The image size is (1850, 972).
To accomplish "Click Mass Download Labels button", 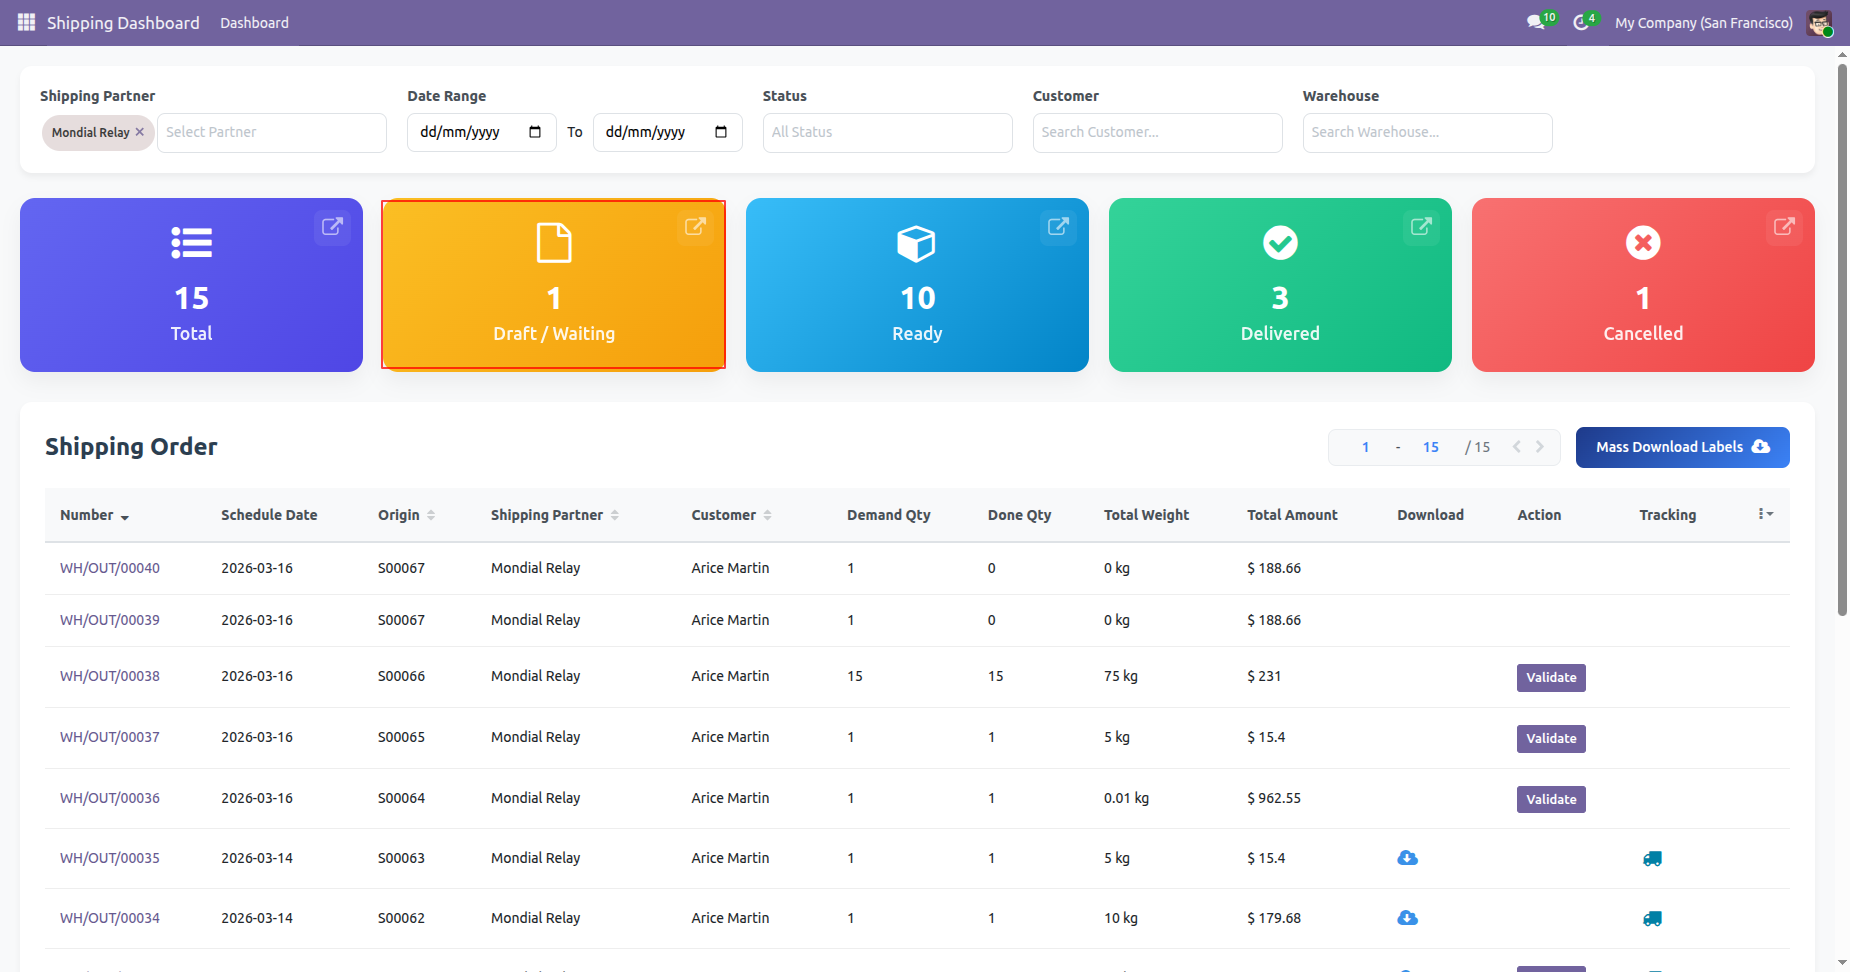I will pyautogui.click(x=1682, y=447).
